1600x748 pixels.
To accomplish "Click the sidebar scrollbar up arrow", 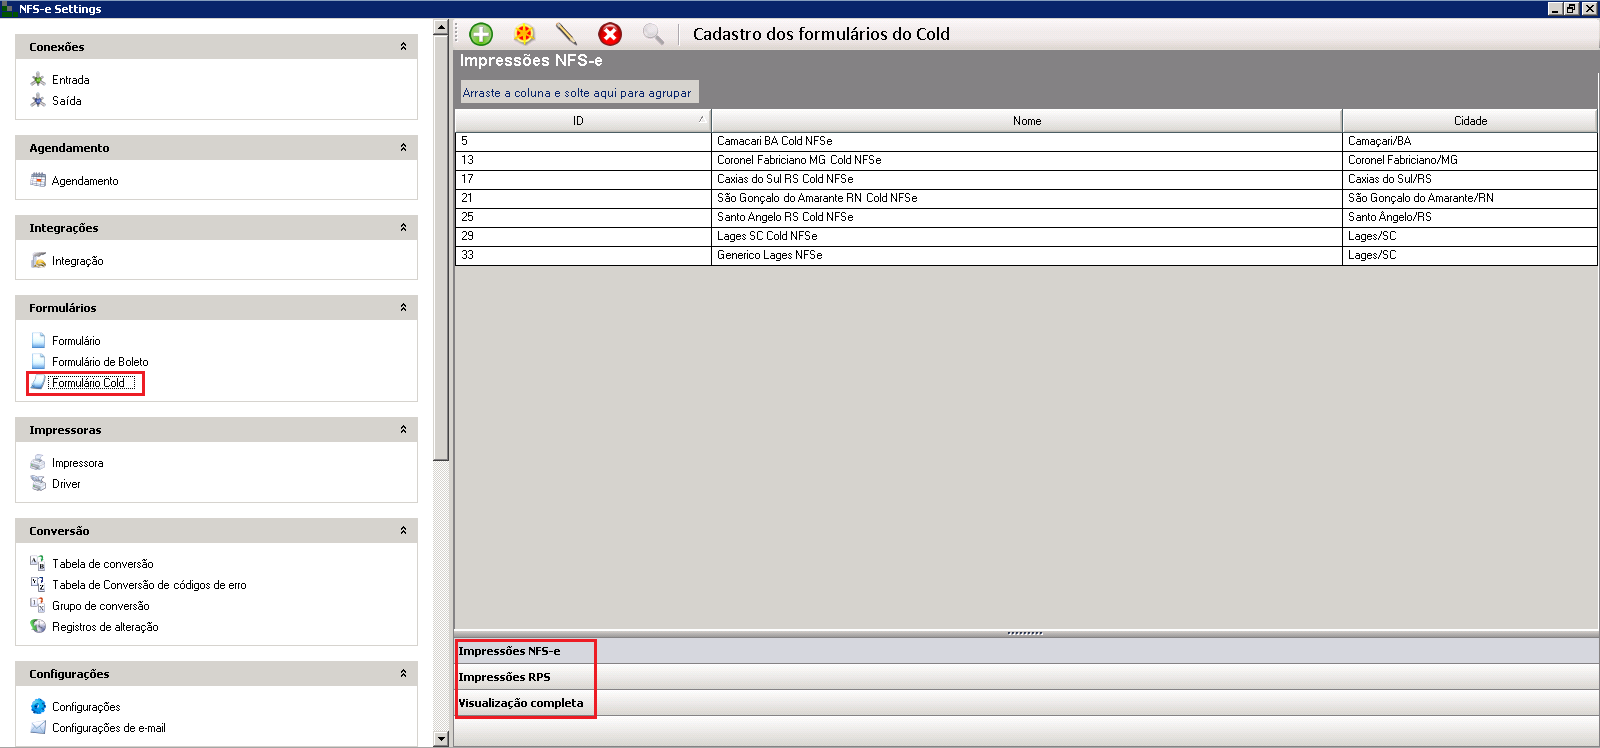I will point(441,28).
